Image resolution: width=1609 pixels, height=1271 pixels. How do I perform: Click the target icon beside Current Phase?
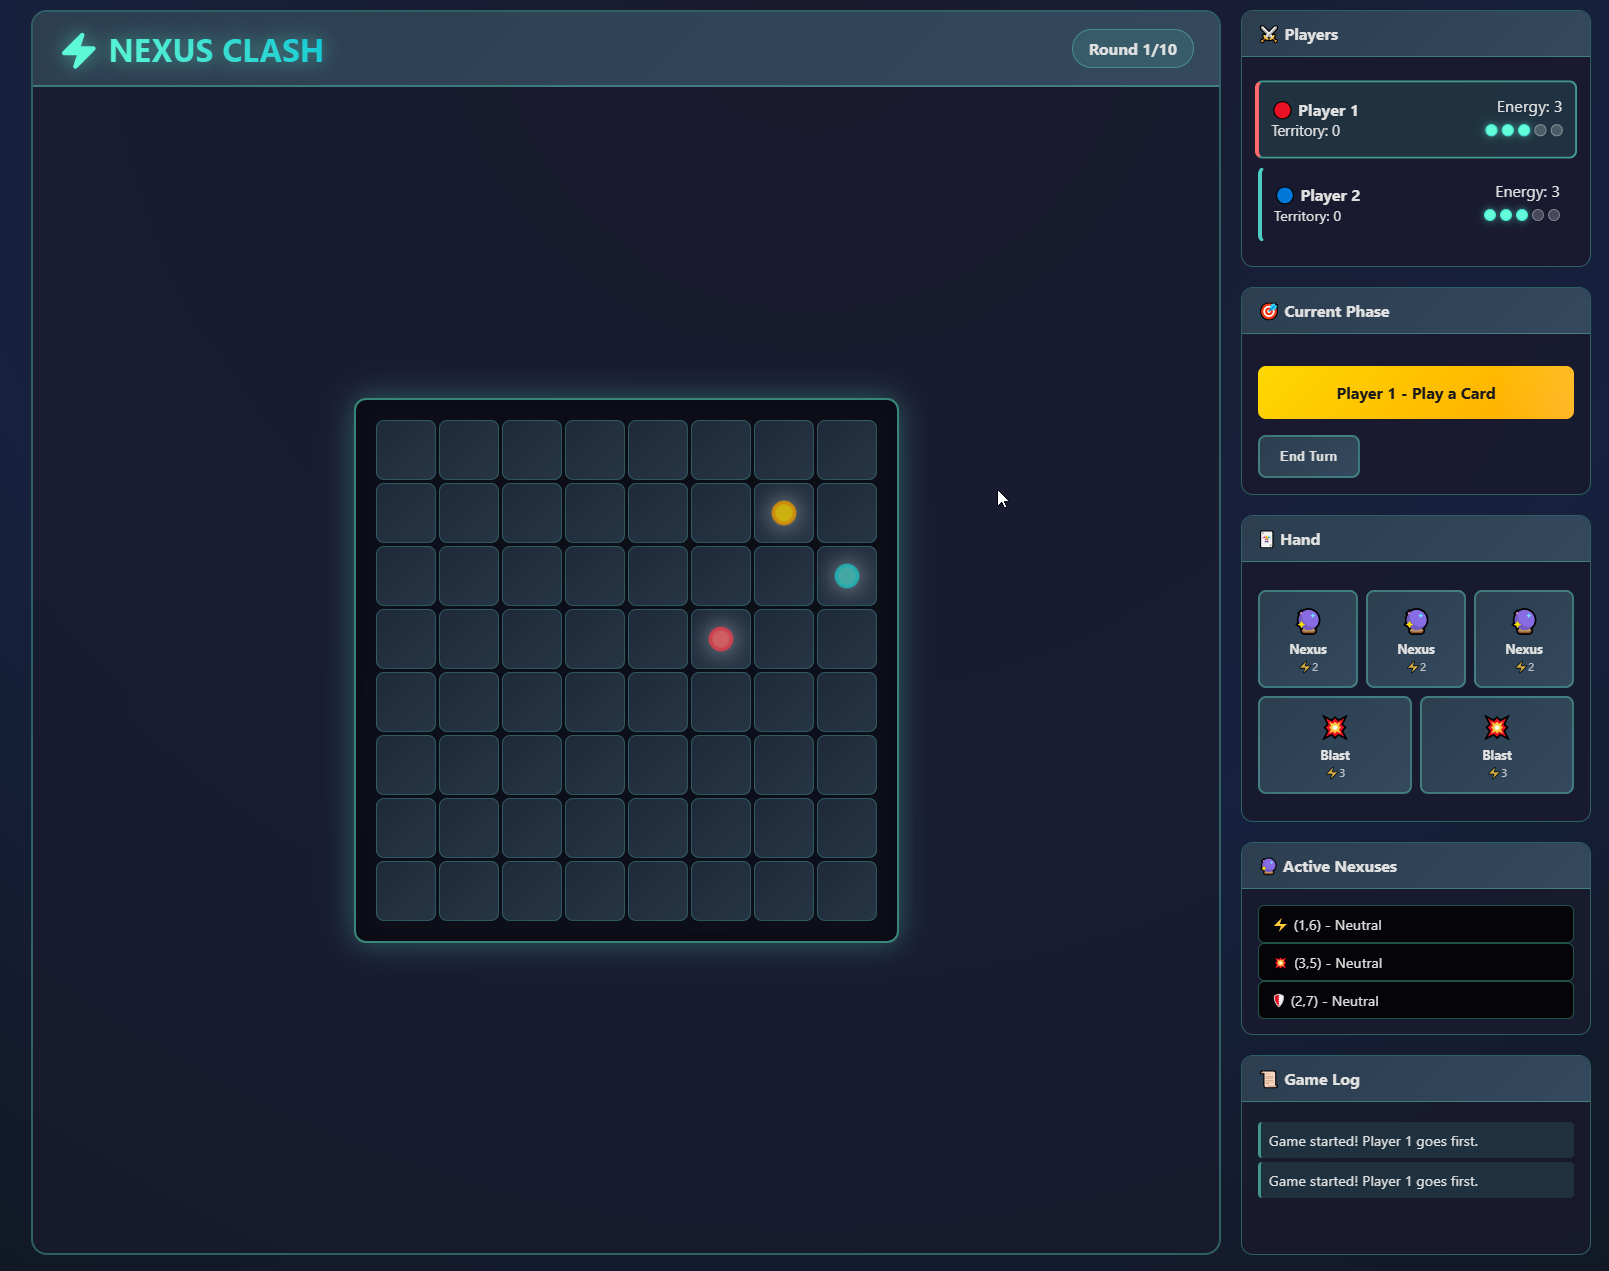(x=1269, y=312)
